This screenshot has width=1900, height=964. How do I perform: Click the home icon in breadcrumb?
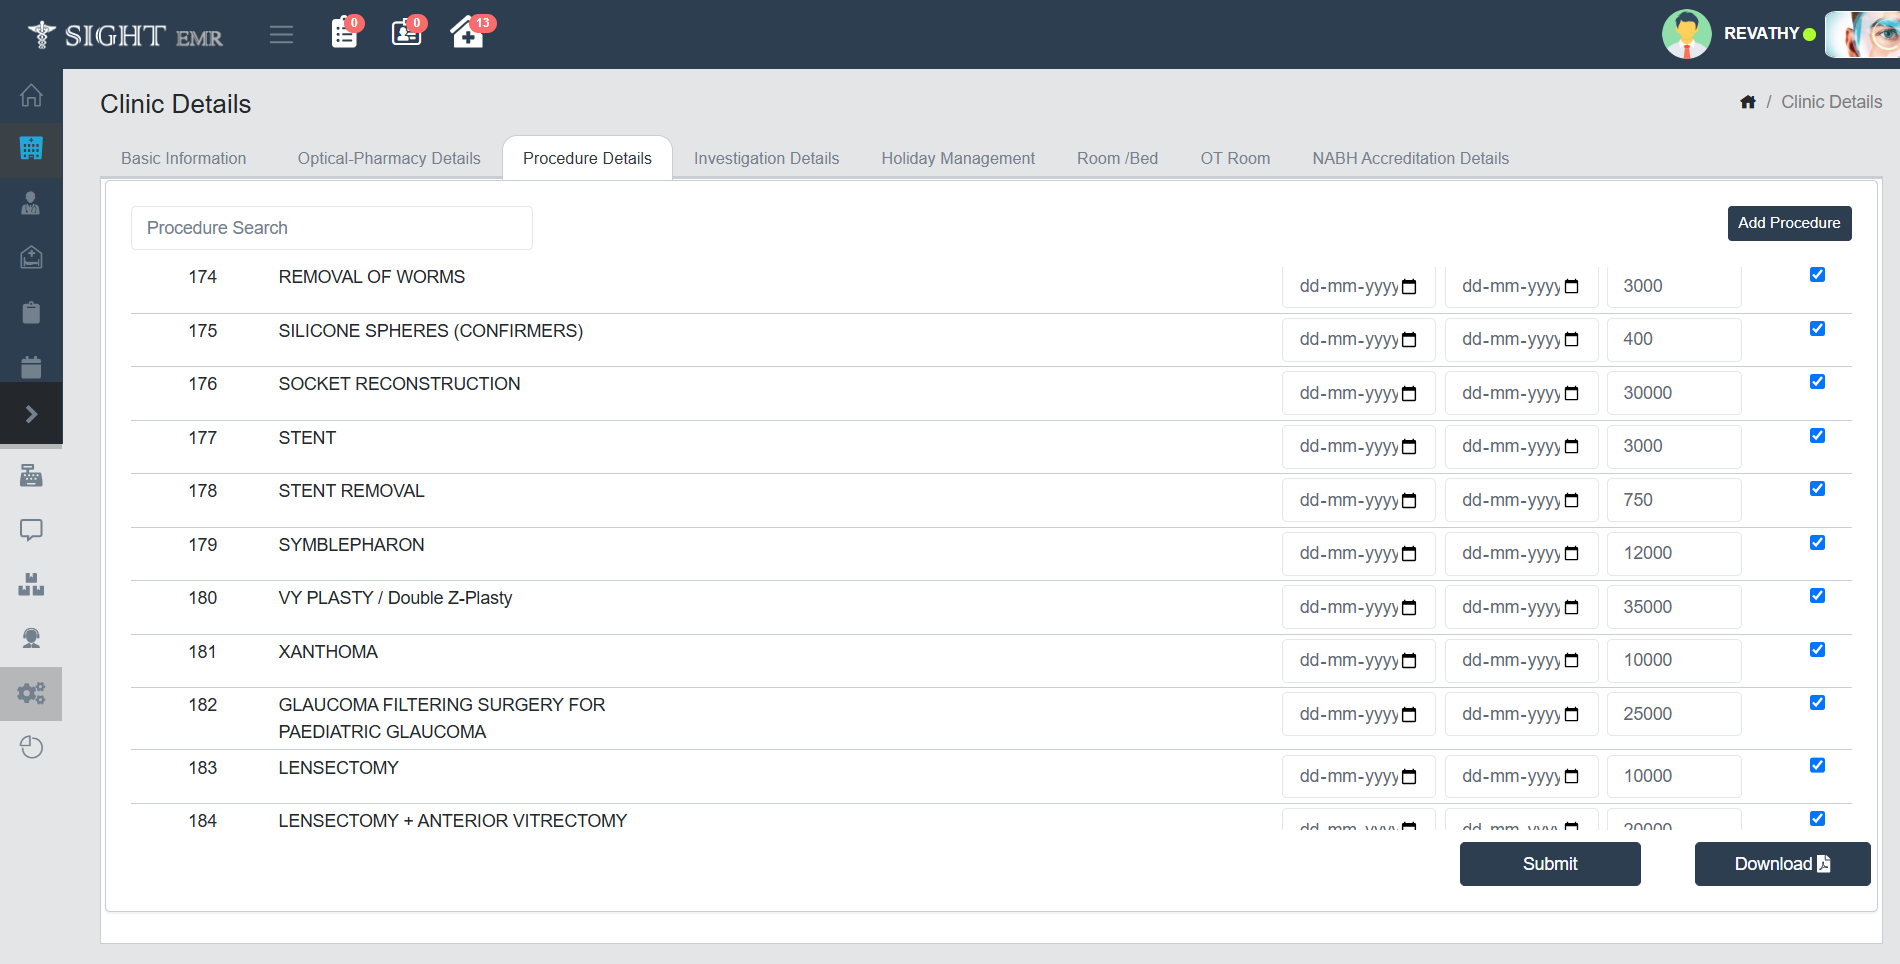(1747, 102)
